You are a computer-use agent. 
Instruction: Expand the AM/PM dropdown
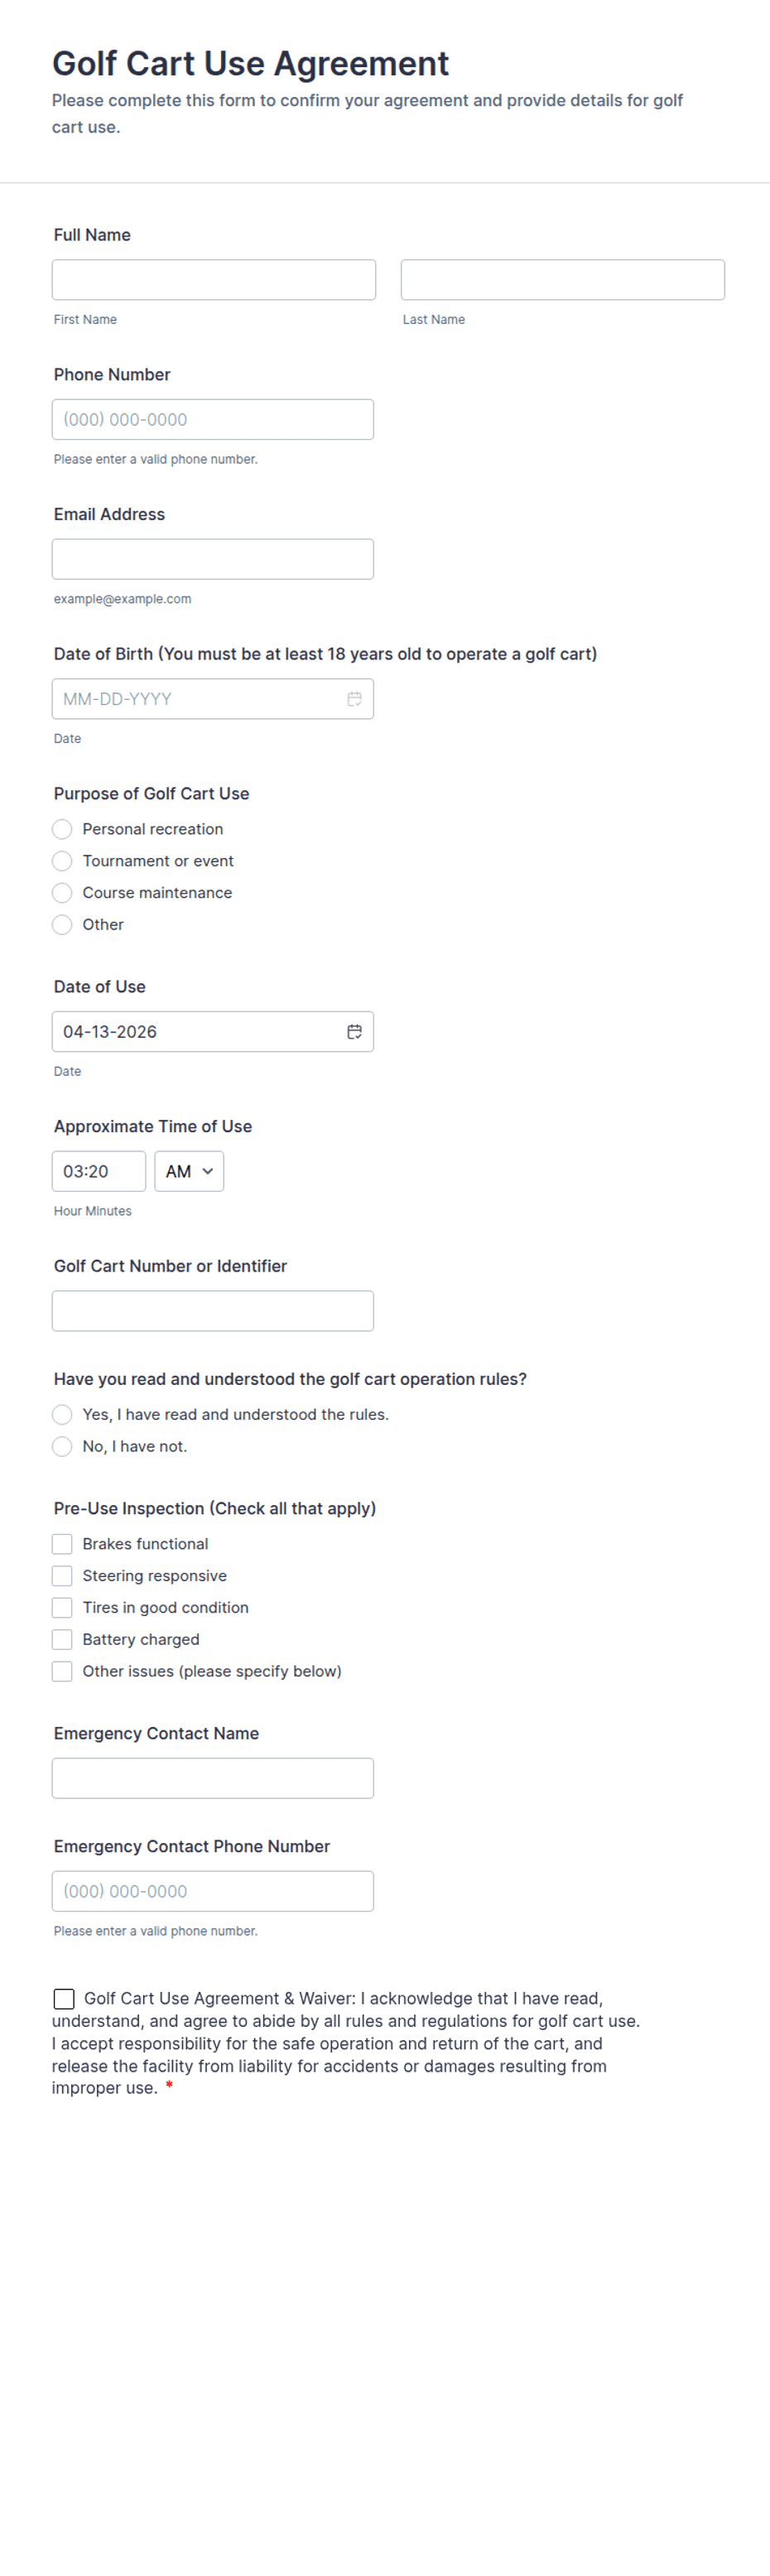coord(189,1172)
